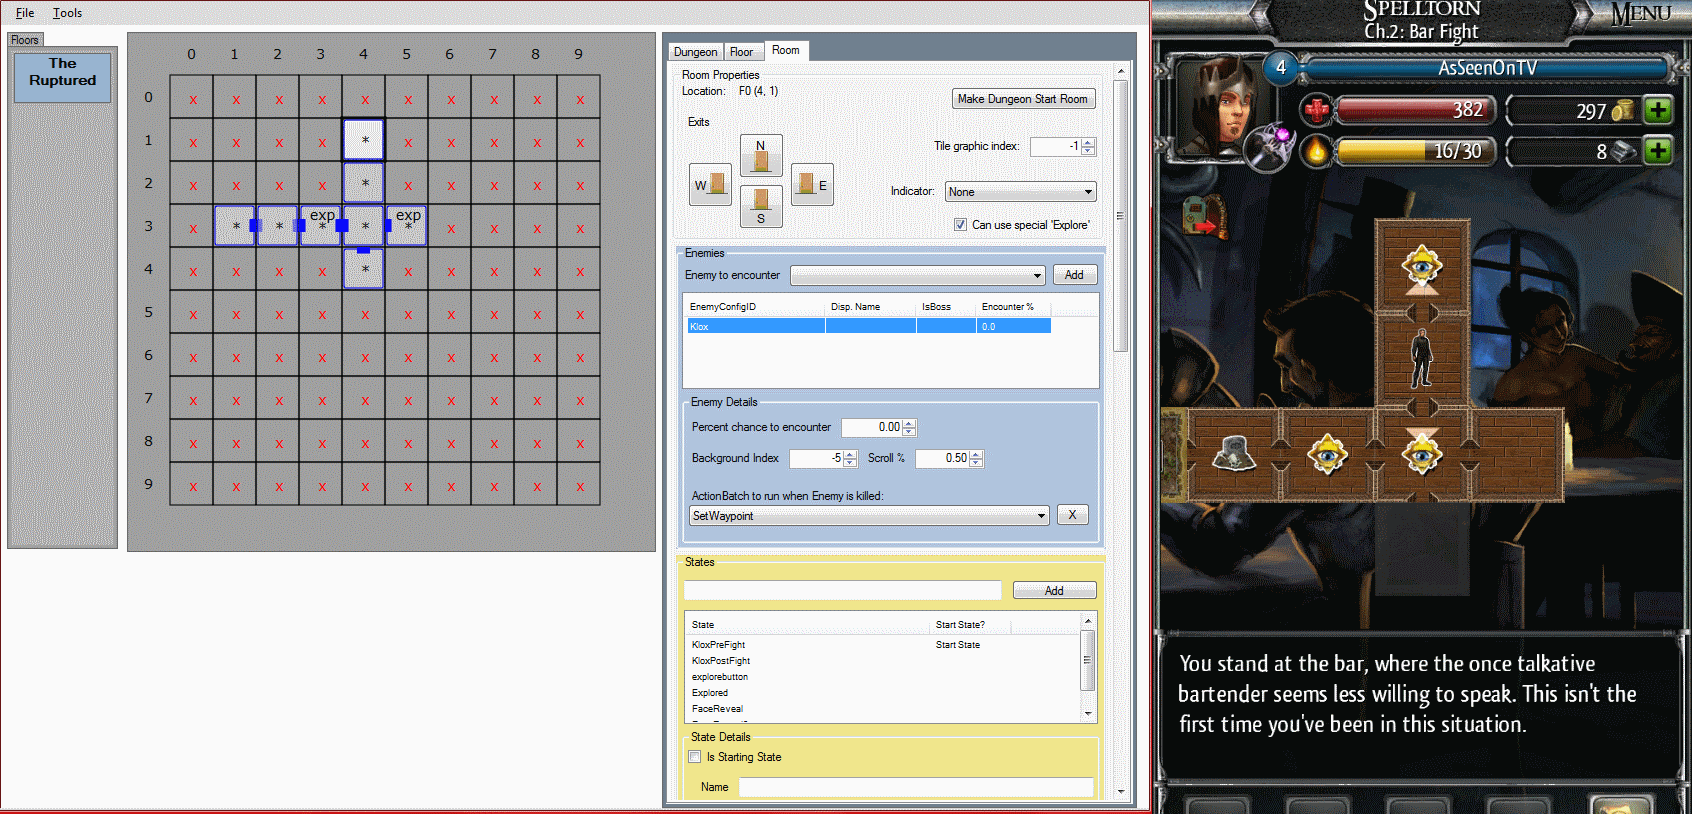Expand the 'Enemy to encounter' dropdown
This screenshot has width=1692, height=814.
tap(918, 275)
